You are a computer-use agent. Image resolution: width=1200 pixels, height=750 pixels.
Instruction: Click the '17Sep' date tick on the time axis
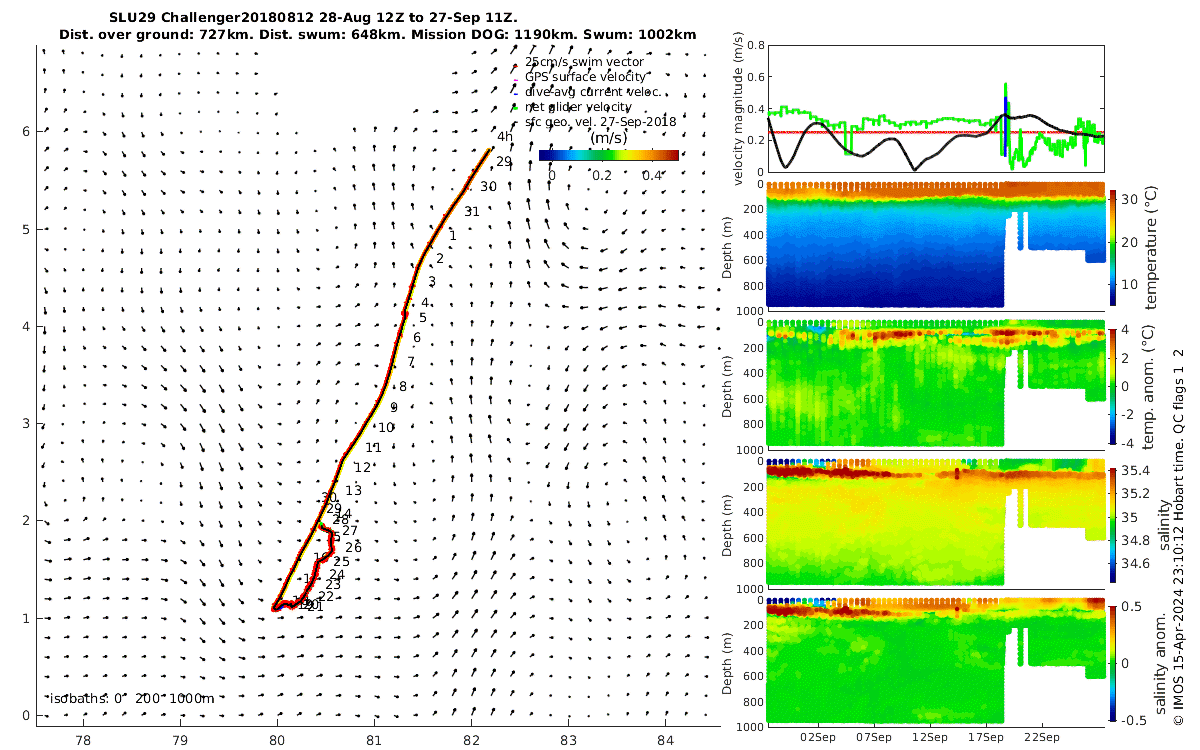(986, 738)
